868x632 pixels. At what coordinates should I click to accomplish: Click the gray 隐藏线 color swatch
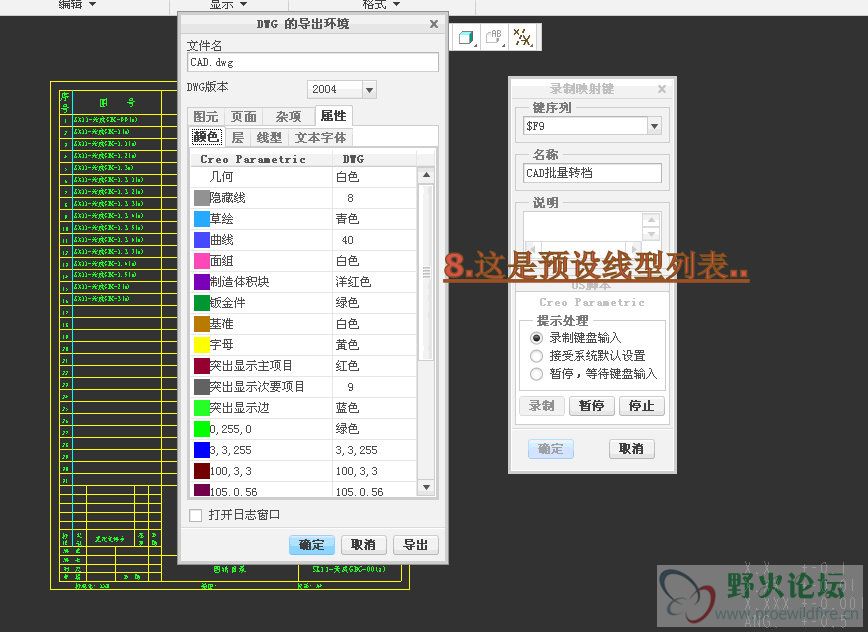click(x=202, y=198)
